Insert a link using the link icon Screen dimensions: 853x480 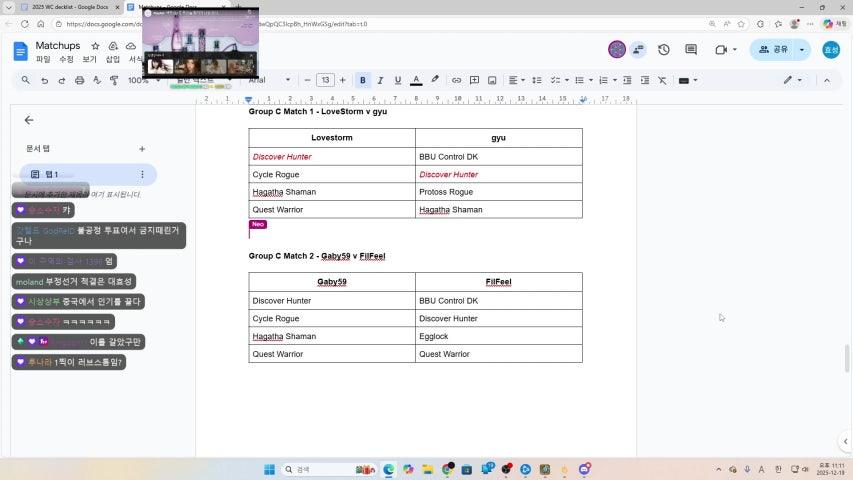point(457,80)
